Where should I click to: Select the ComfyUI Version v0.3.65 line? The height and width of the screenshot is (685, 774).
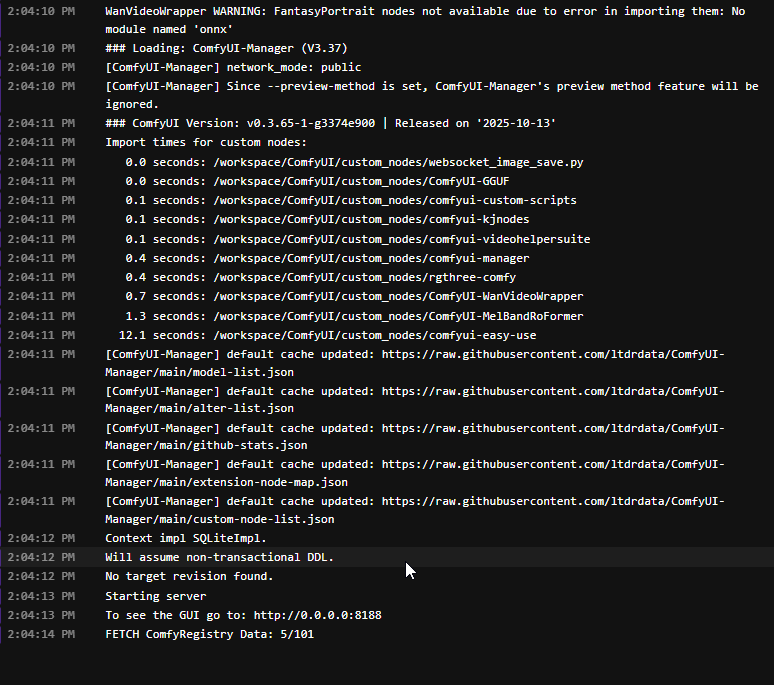[330, 123]
